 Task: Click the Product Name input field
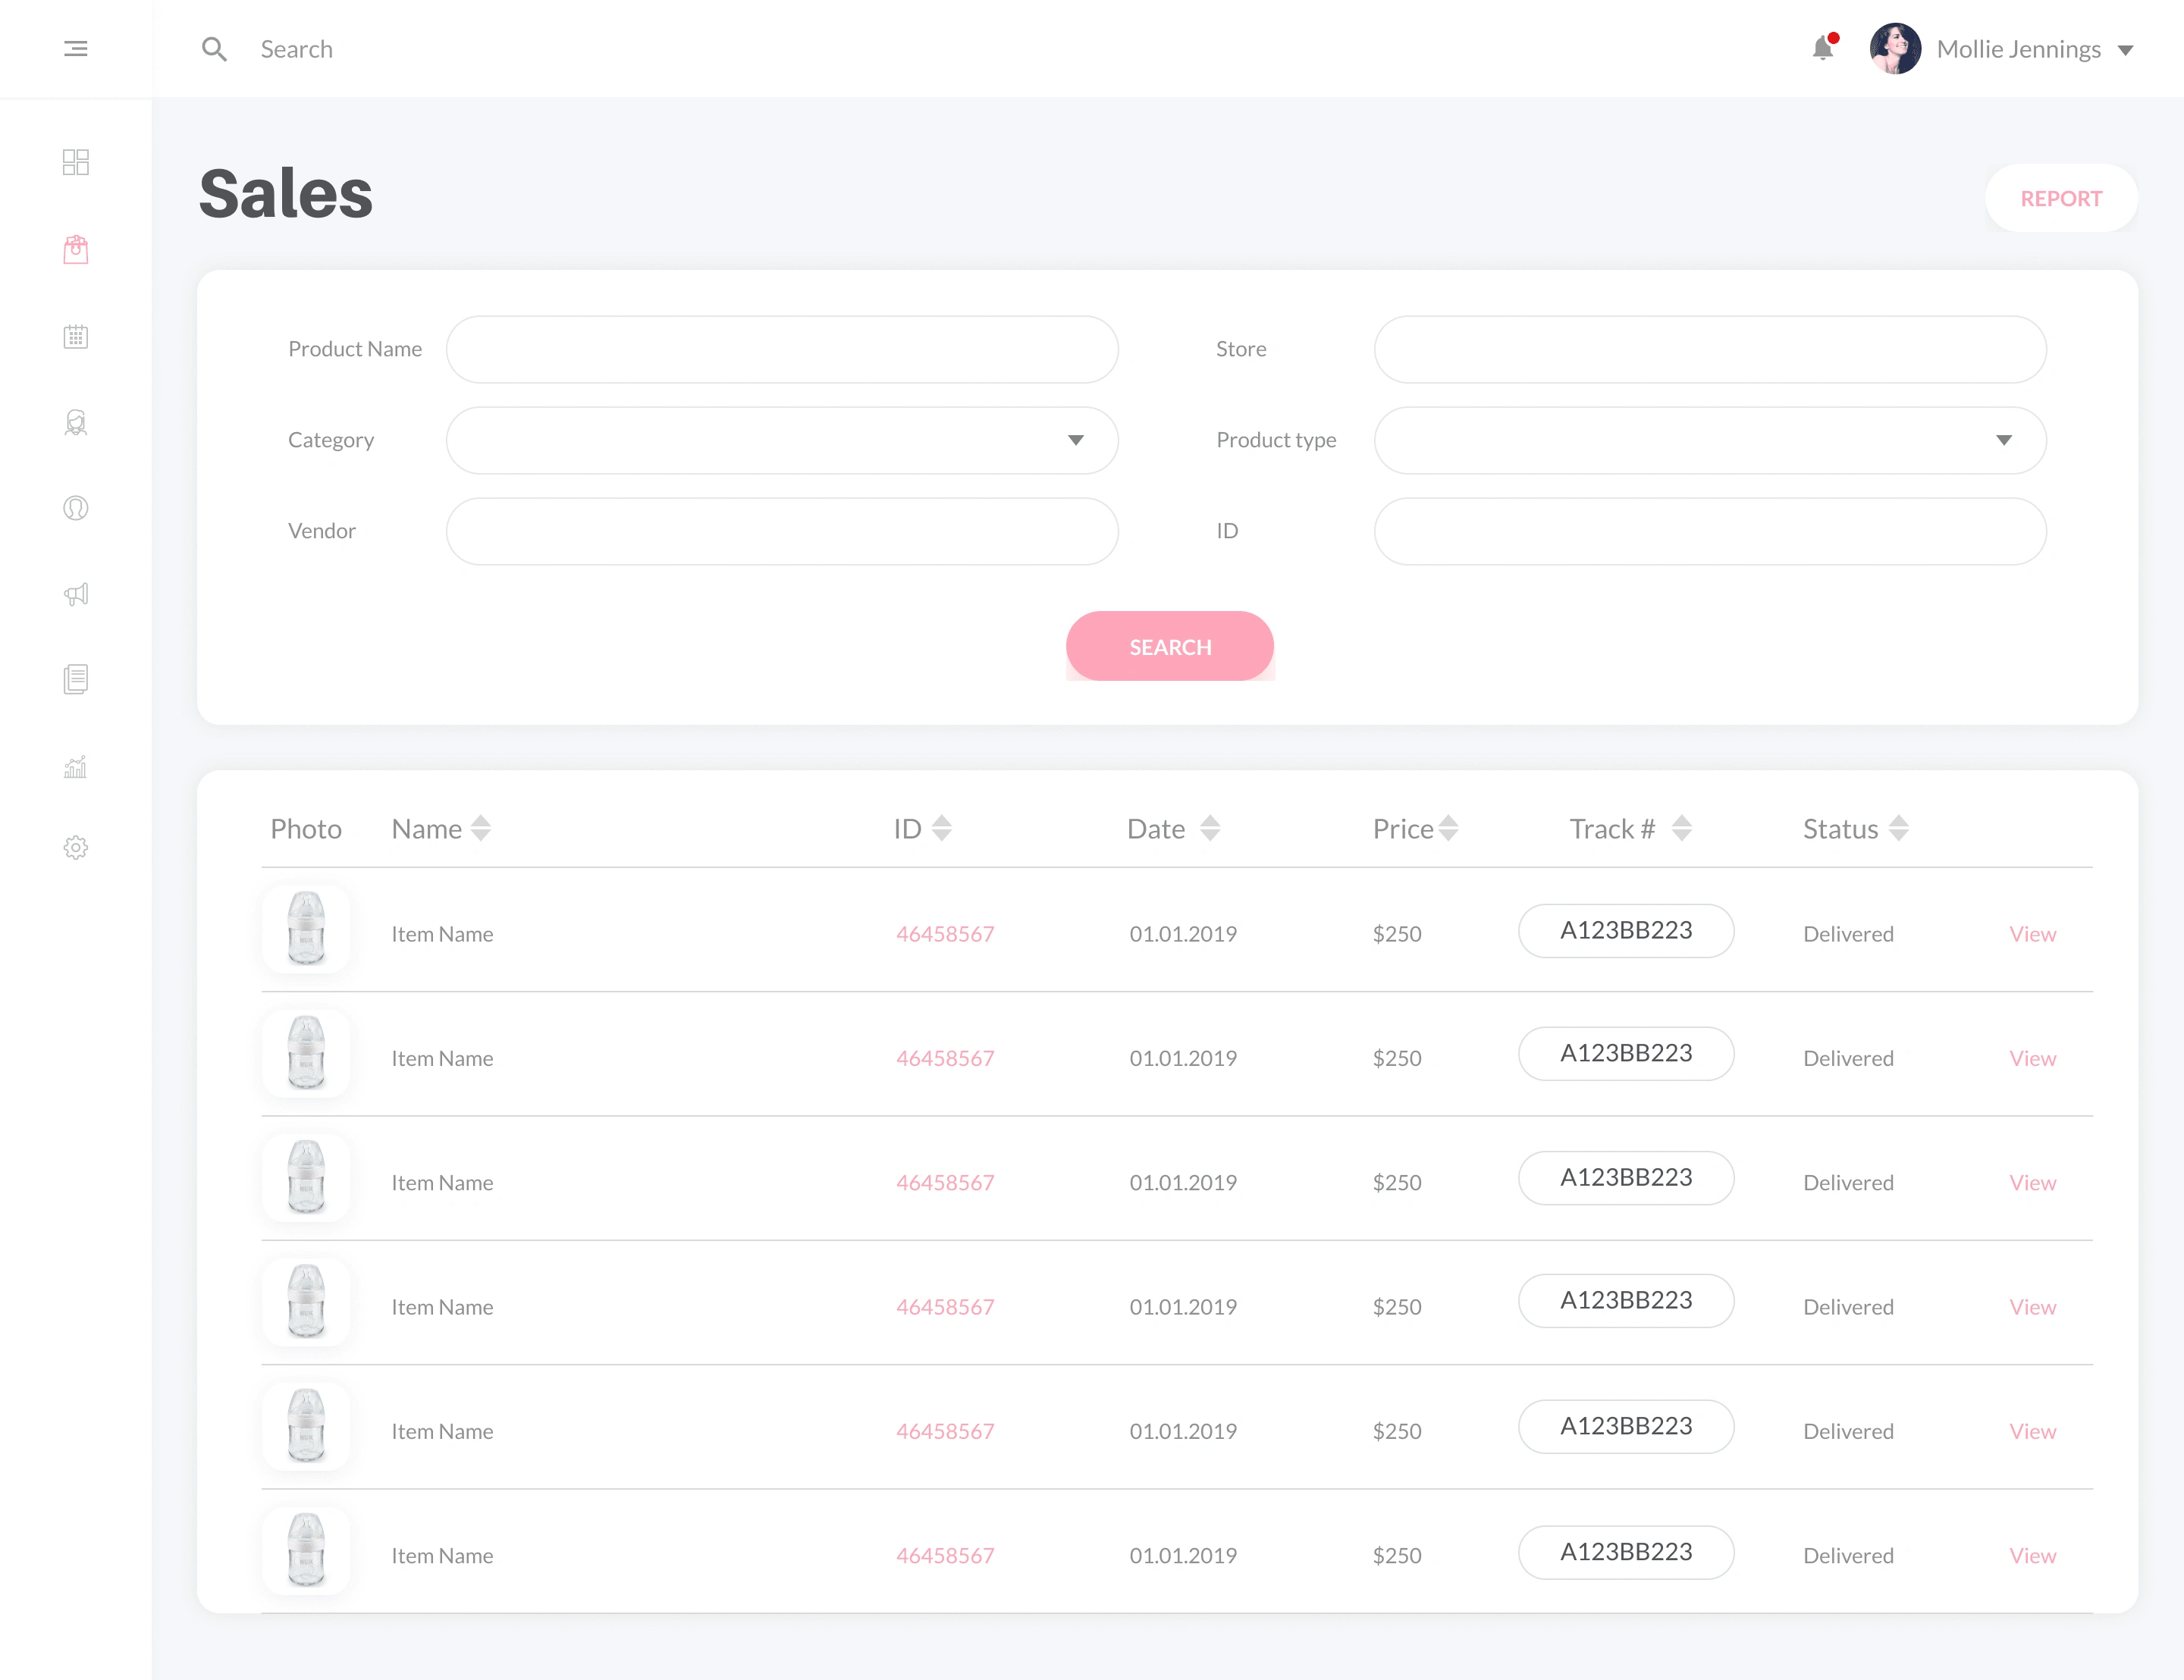point(781,349)
